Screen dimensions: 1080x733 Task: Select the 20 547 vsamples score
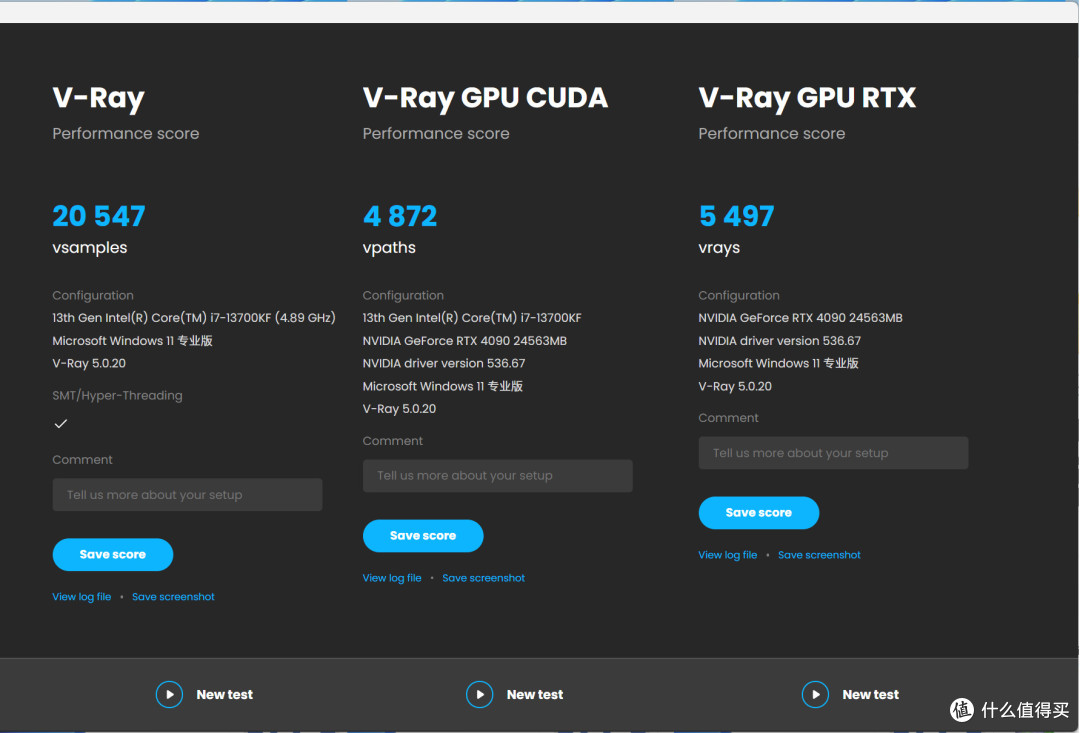(x=98, y=216)
